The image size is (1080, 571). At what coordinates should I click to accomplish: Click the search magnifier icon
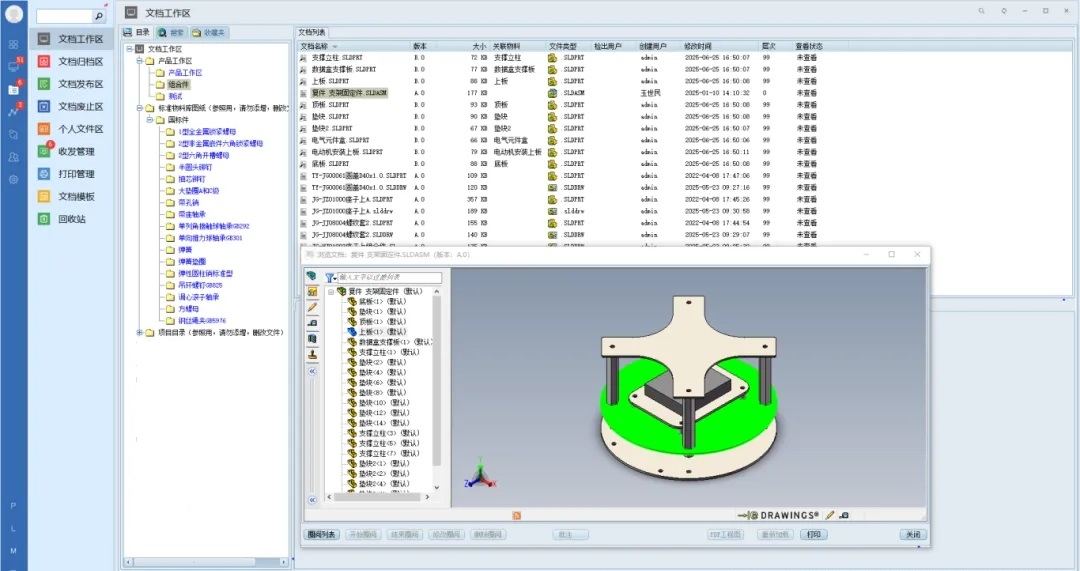(98, 17)
